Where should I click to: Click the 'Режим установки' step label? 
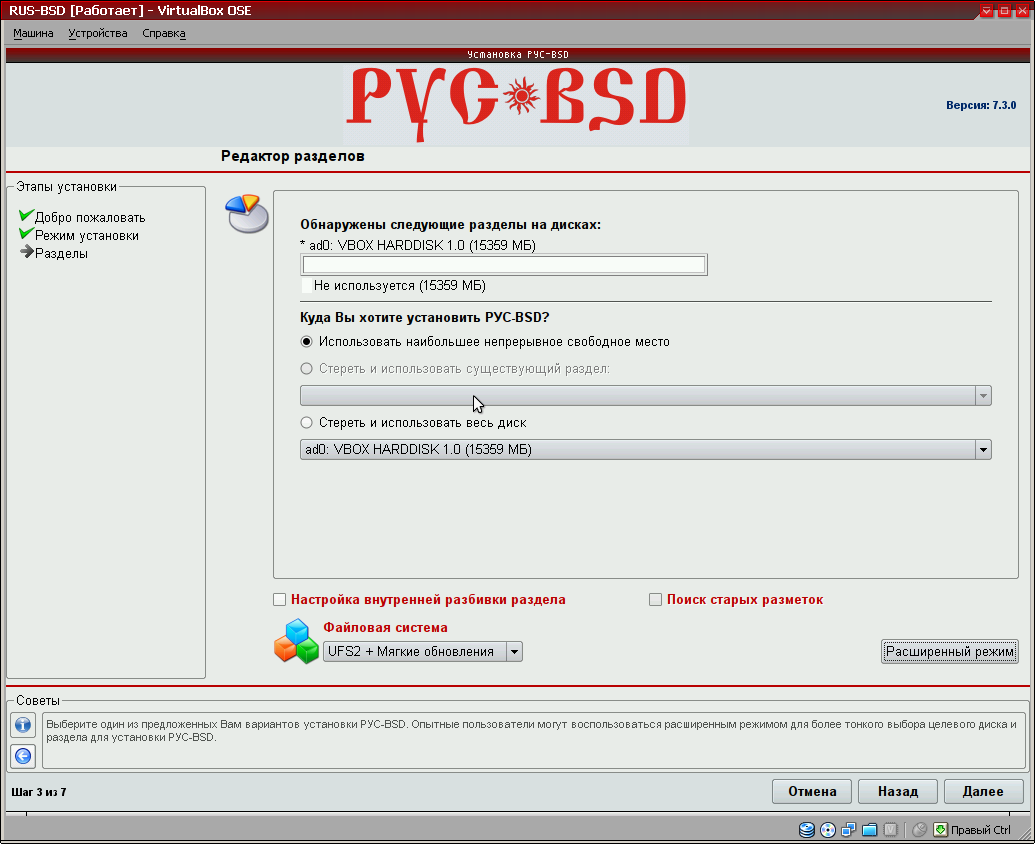[86, 236]
